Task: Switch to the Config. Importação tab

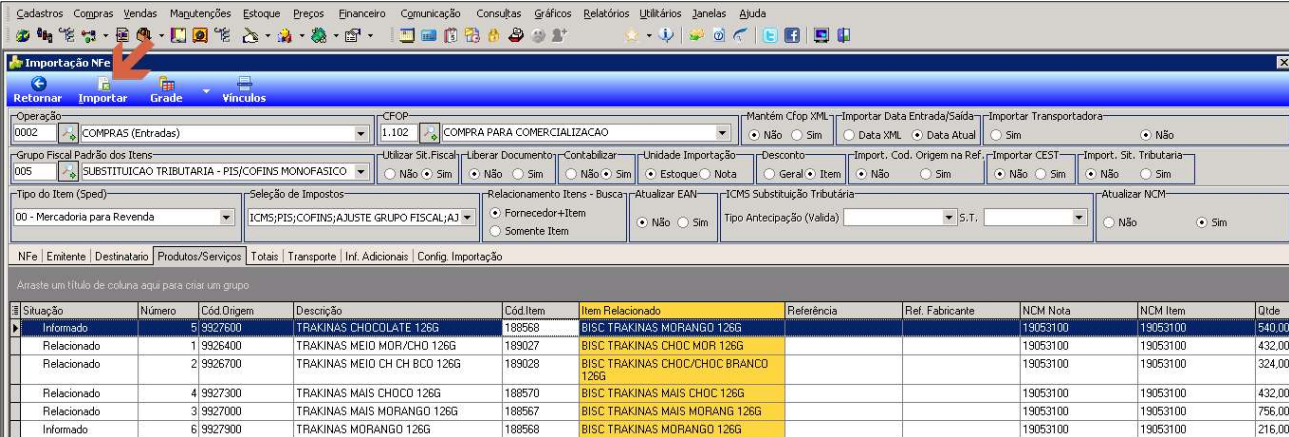Action: click(459, 256)
